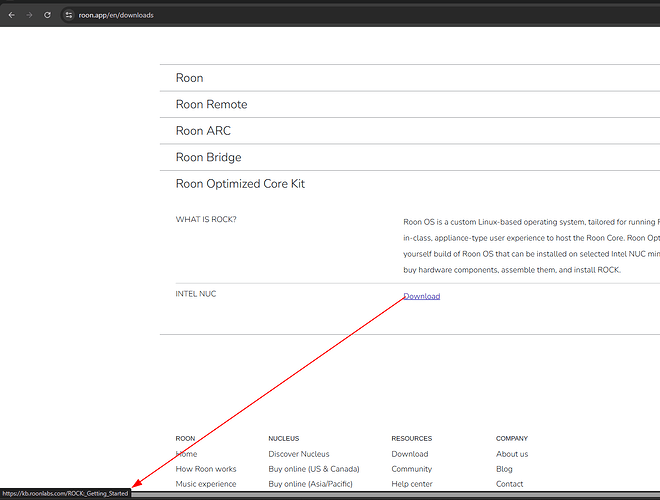Open site information icon in address bar
The width and height of the screenshot is (660, 500).
69,15
